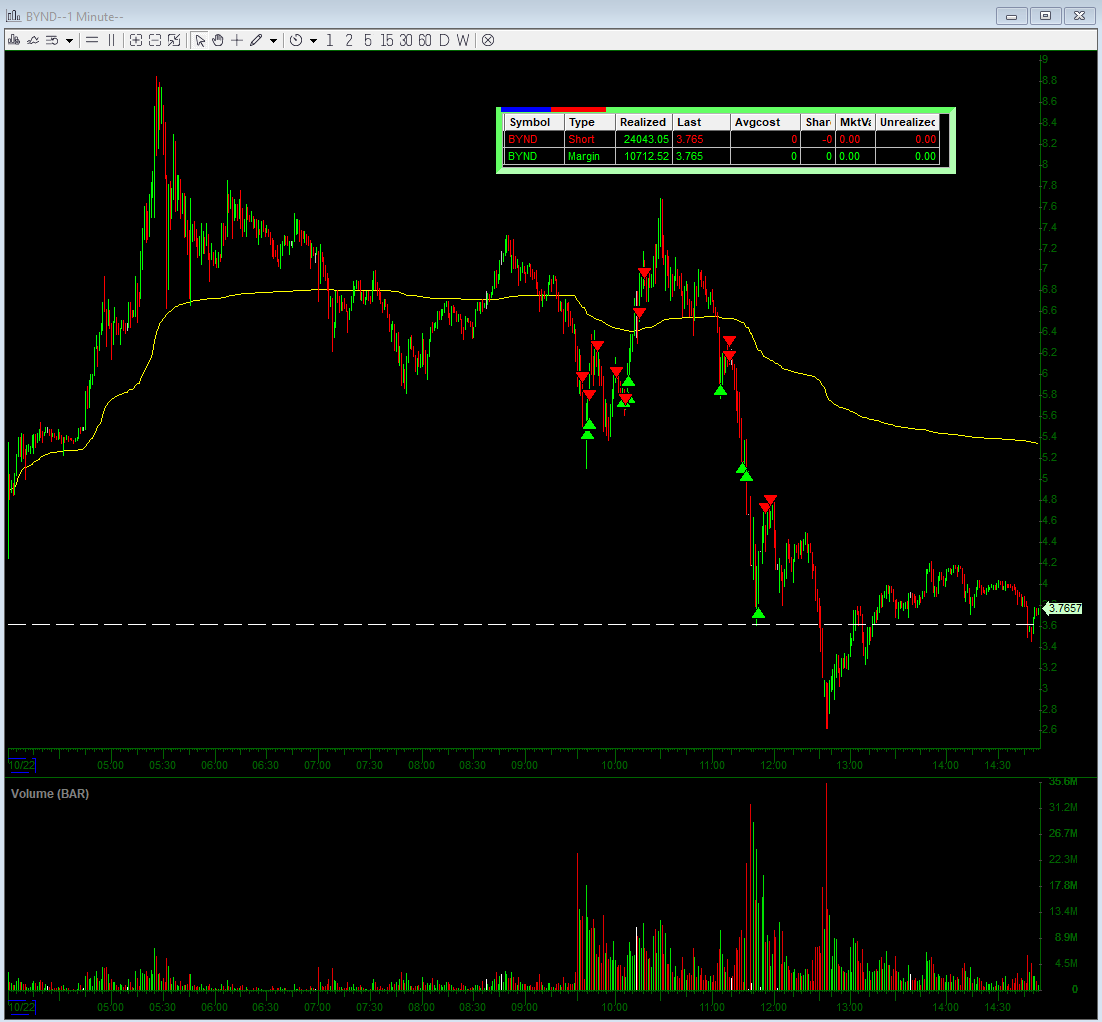This screenshot has width=1102, height=1022.
Task: Click the Type column header
Action: point(590,122)
